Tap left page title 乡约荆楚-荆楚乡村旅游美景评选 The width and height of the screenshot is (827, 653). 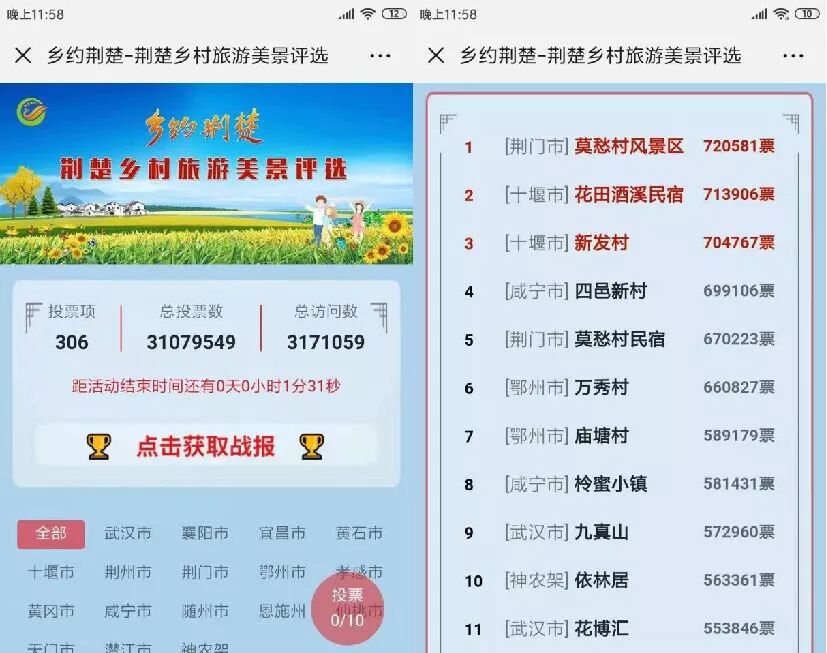[x=188, y=55]
